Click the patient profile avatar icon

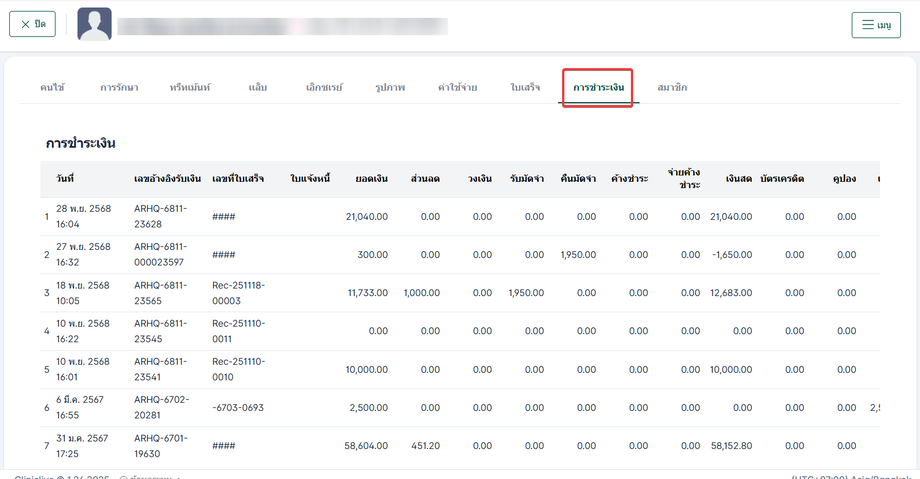point(94,24)
